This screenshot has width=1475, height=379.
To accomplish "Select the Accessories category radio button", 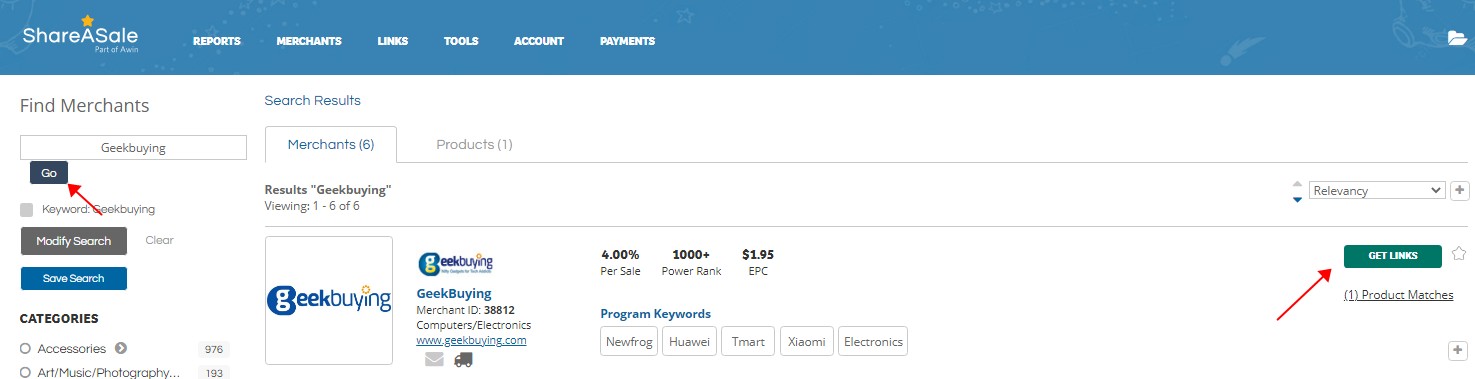I will click(x=26, y=349).
